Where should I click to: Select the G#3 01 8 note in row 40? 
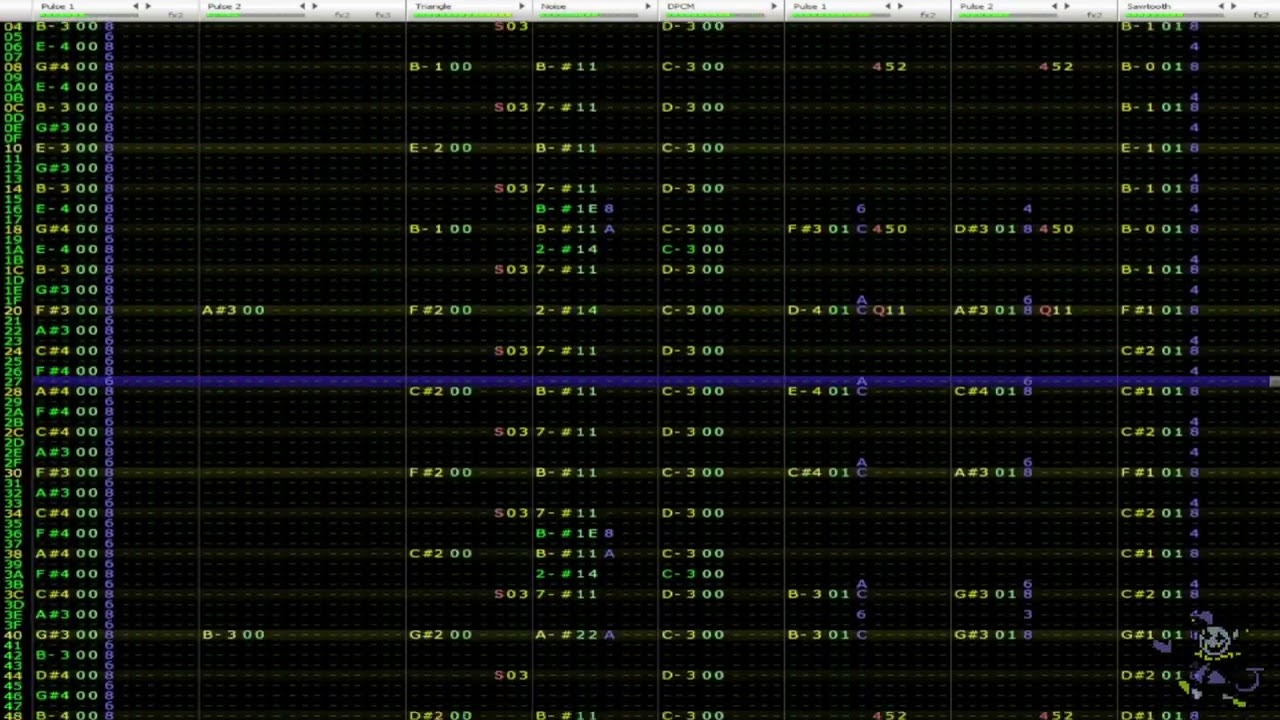pyautogui.click(x=994, y=634)
